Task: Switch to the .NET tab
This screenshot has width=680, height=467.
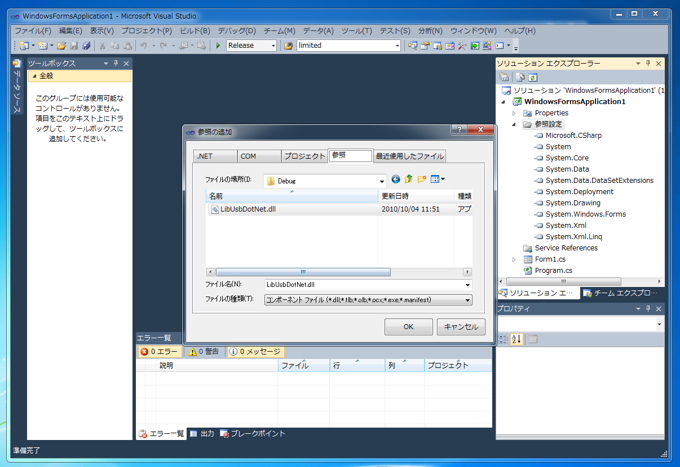Action: point(215,156)
